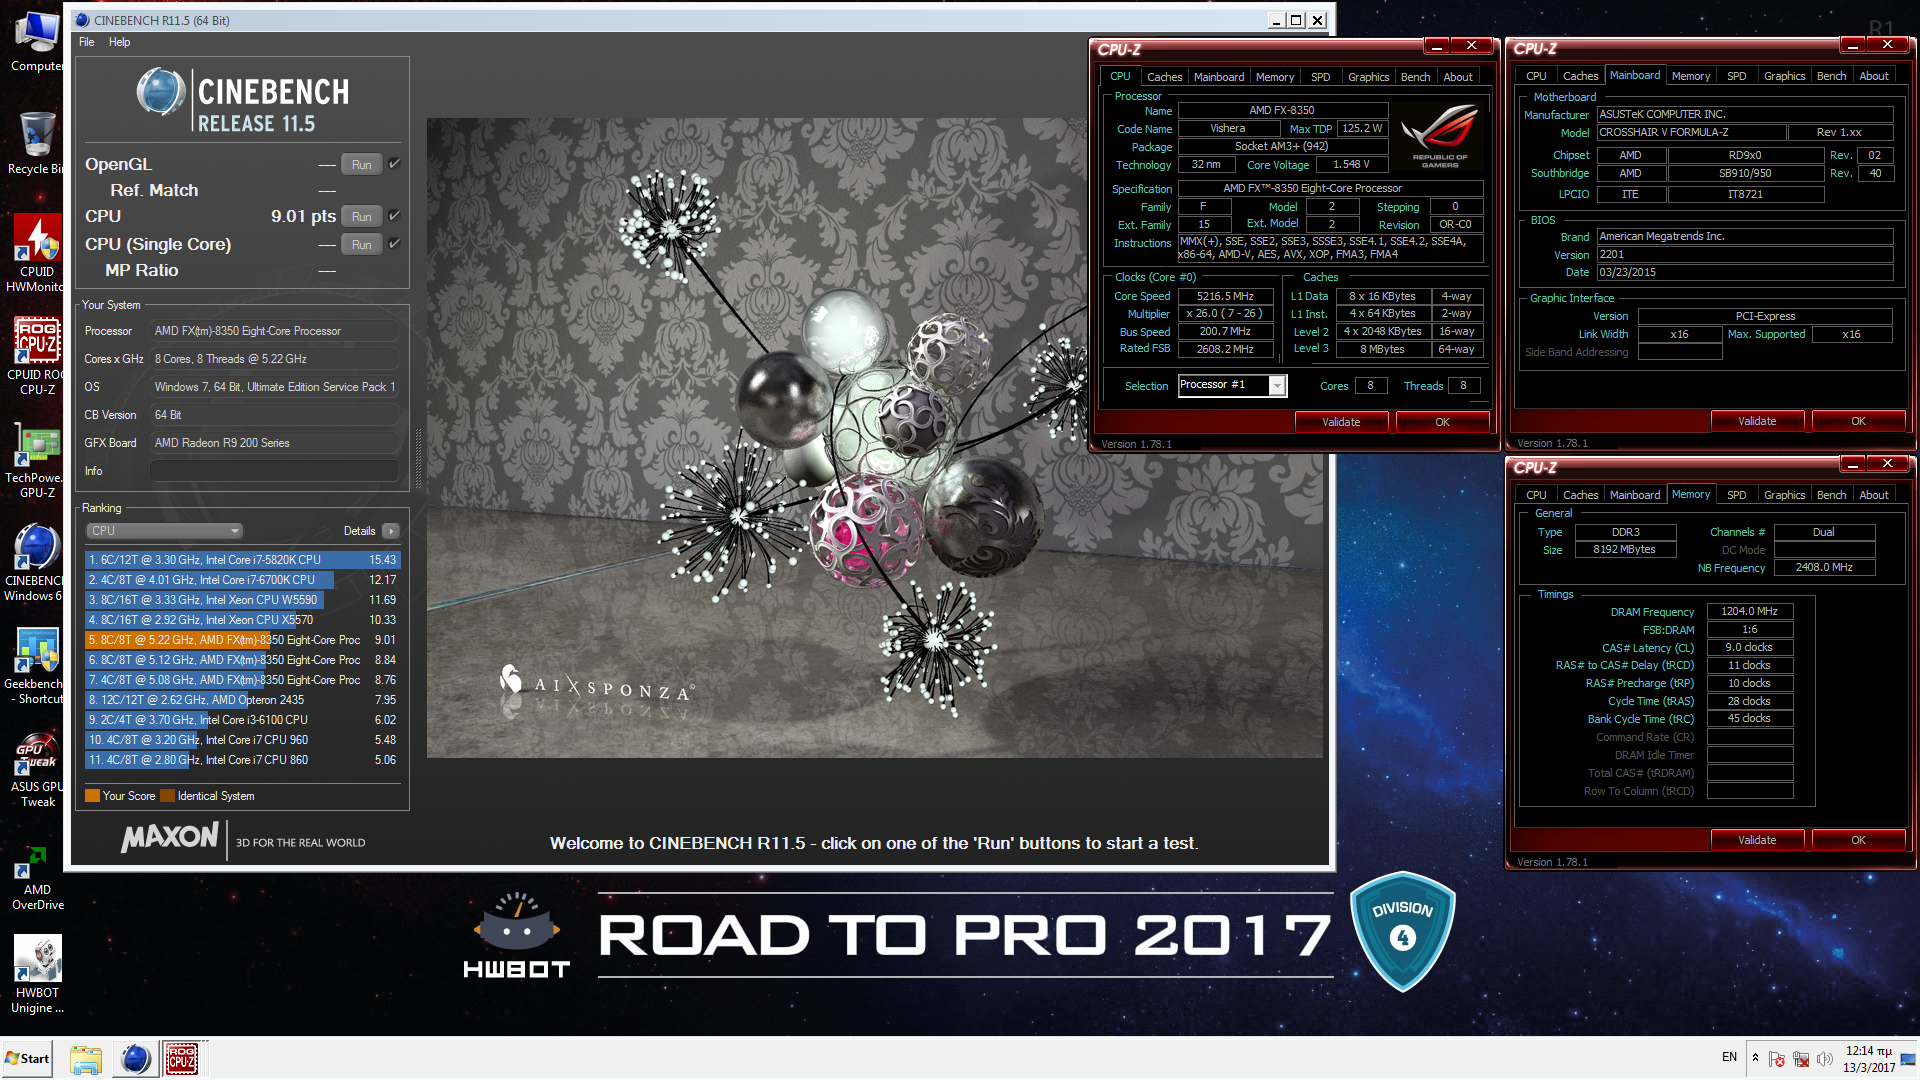This screenshot has width=1920, height=1080.
Task: Open Bench tab in CPU-Z CPU window
Action: click(1415, 77)
